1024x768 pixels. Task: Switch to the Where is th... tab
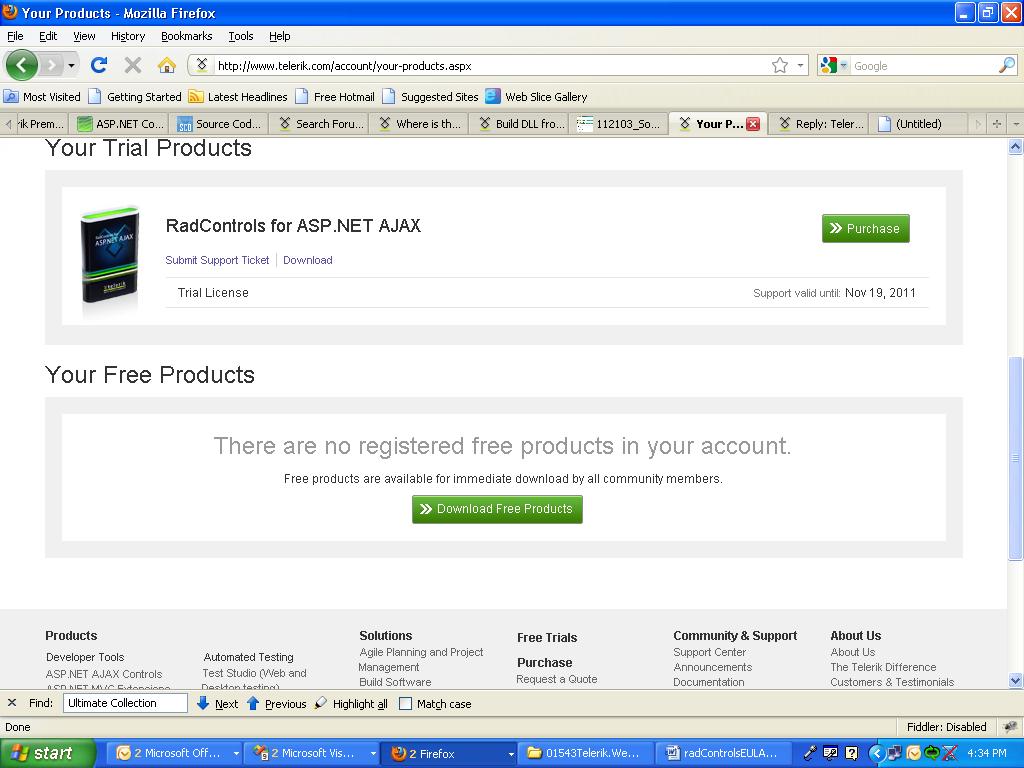point(420,123)
